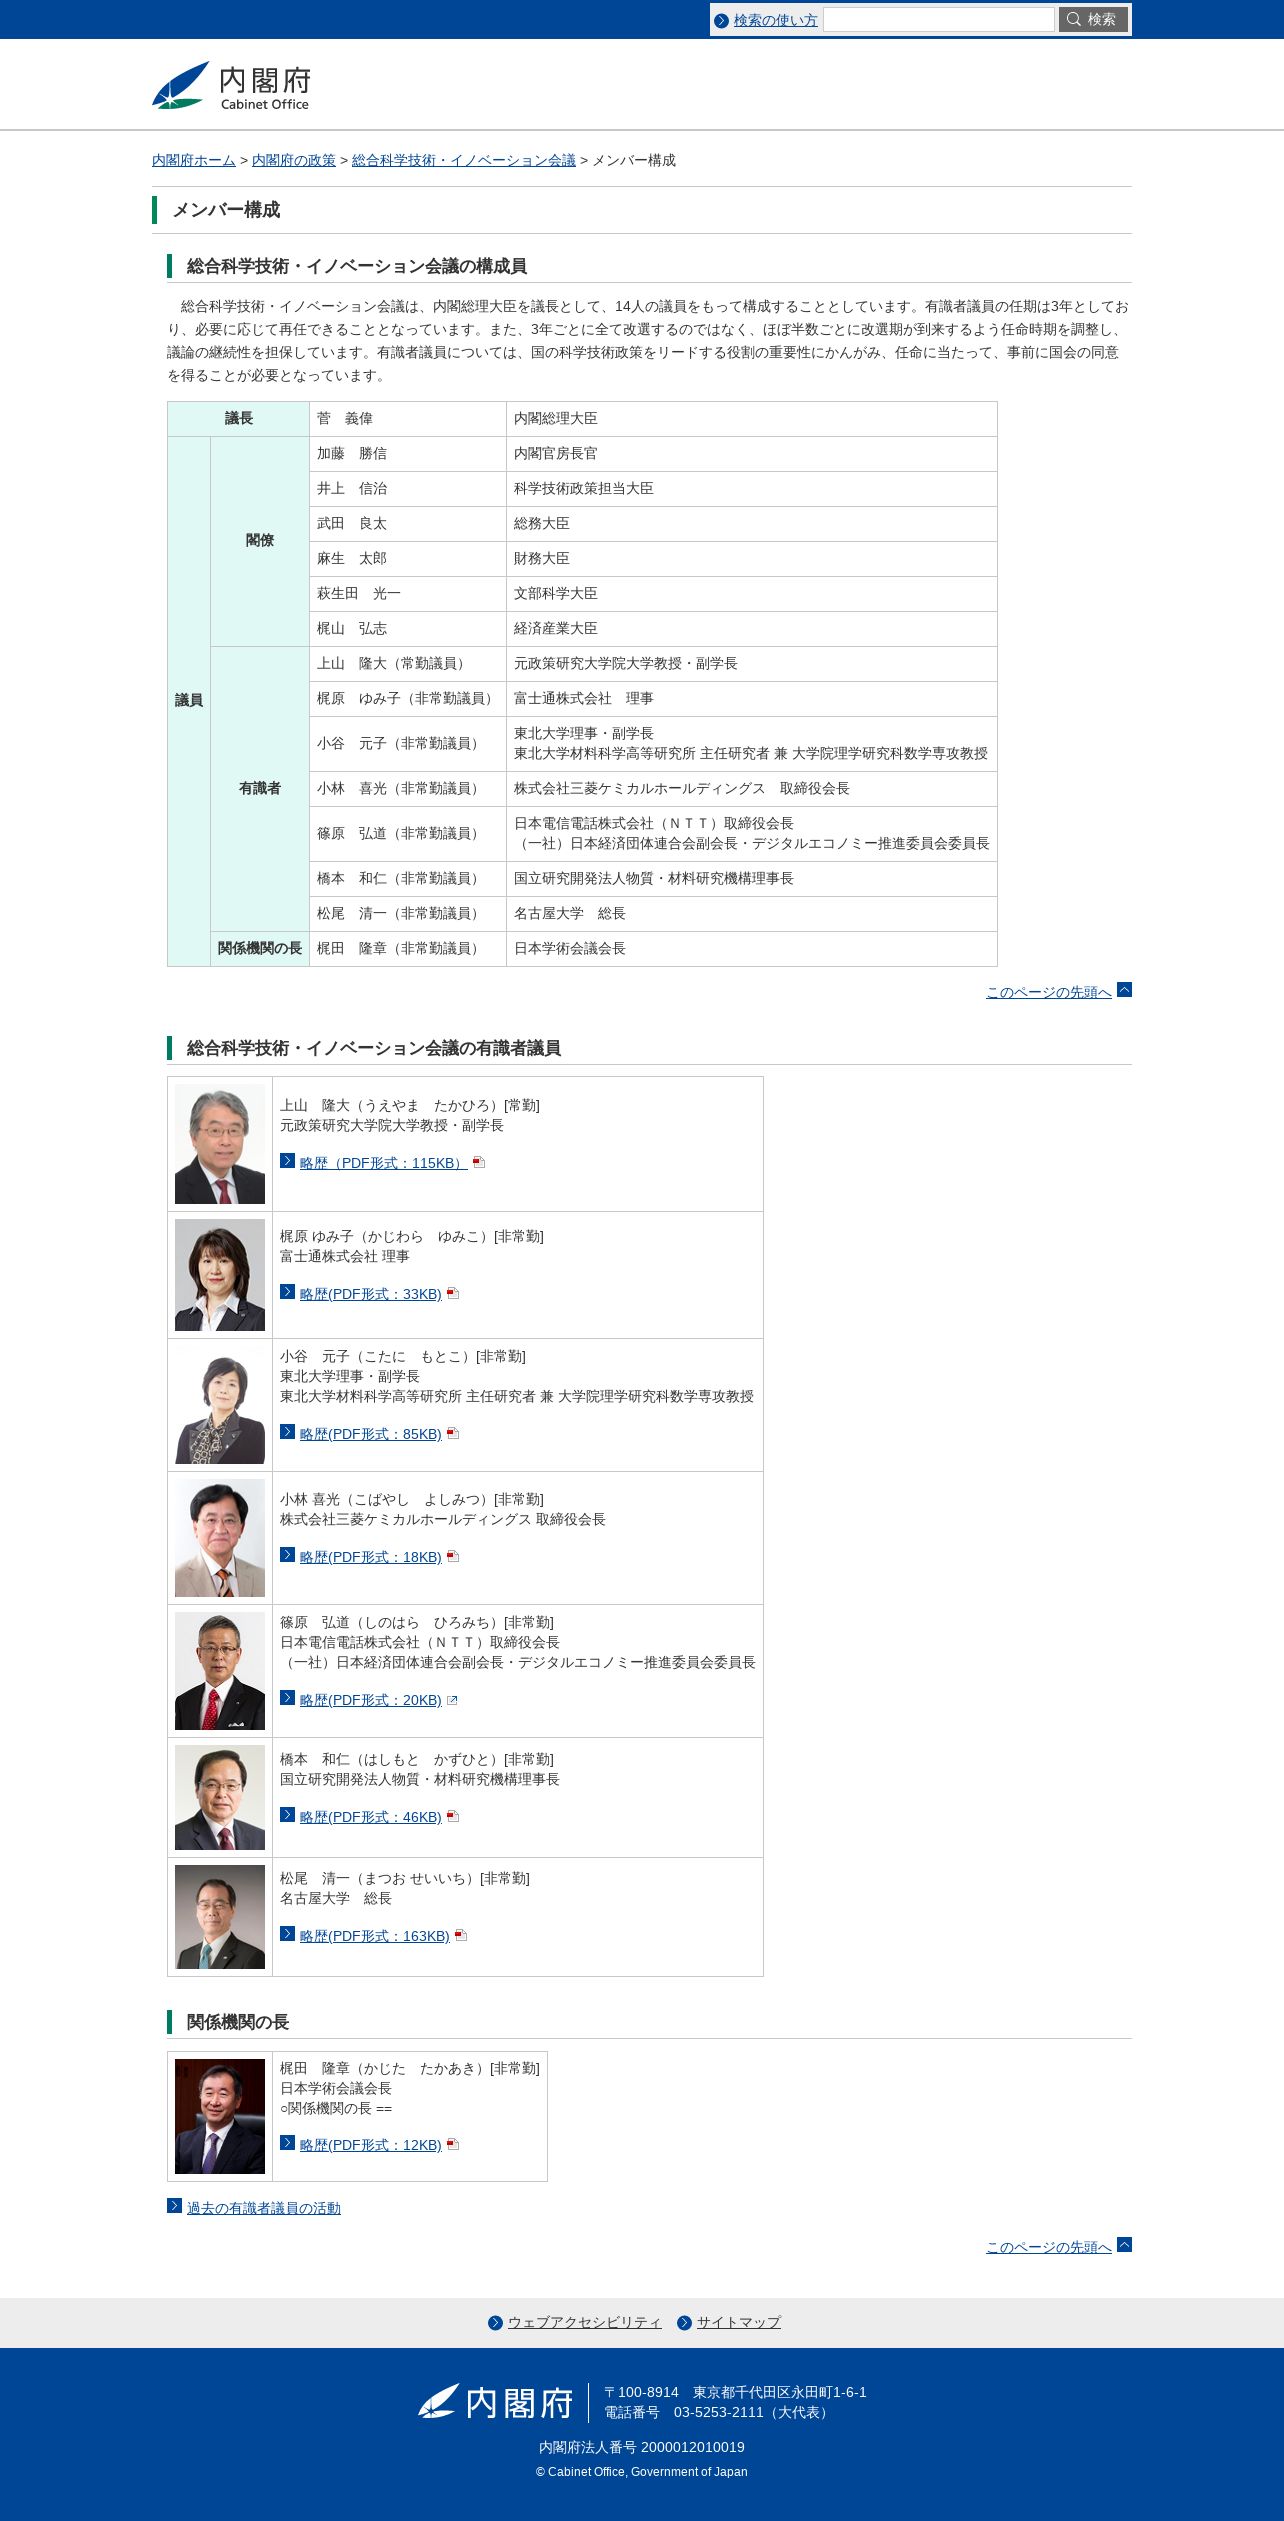
Task: Go to 内閣府ホーム breadcrumb link
Action: 194,160
